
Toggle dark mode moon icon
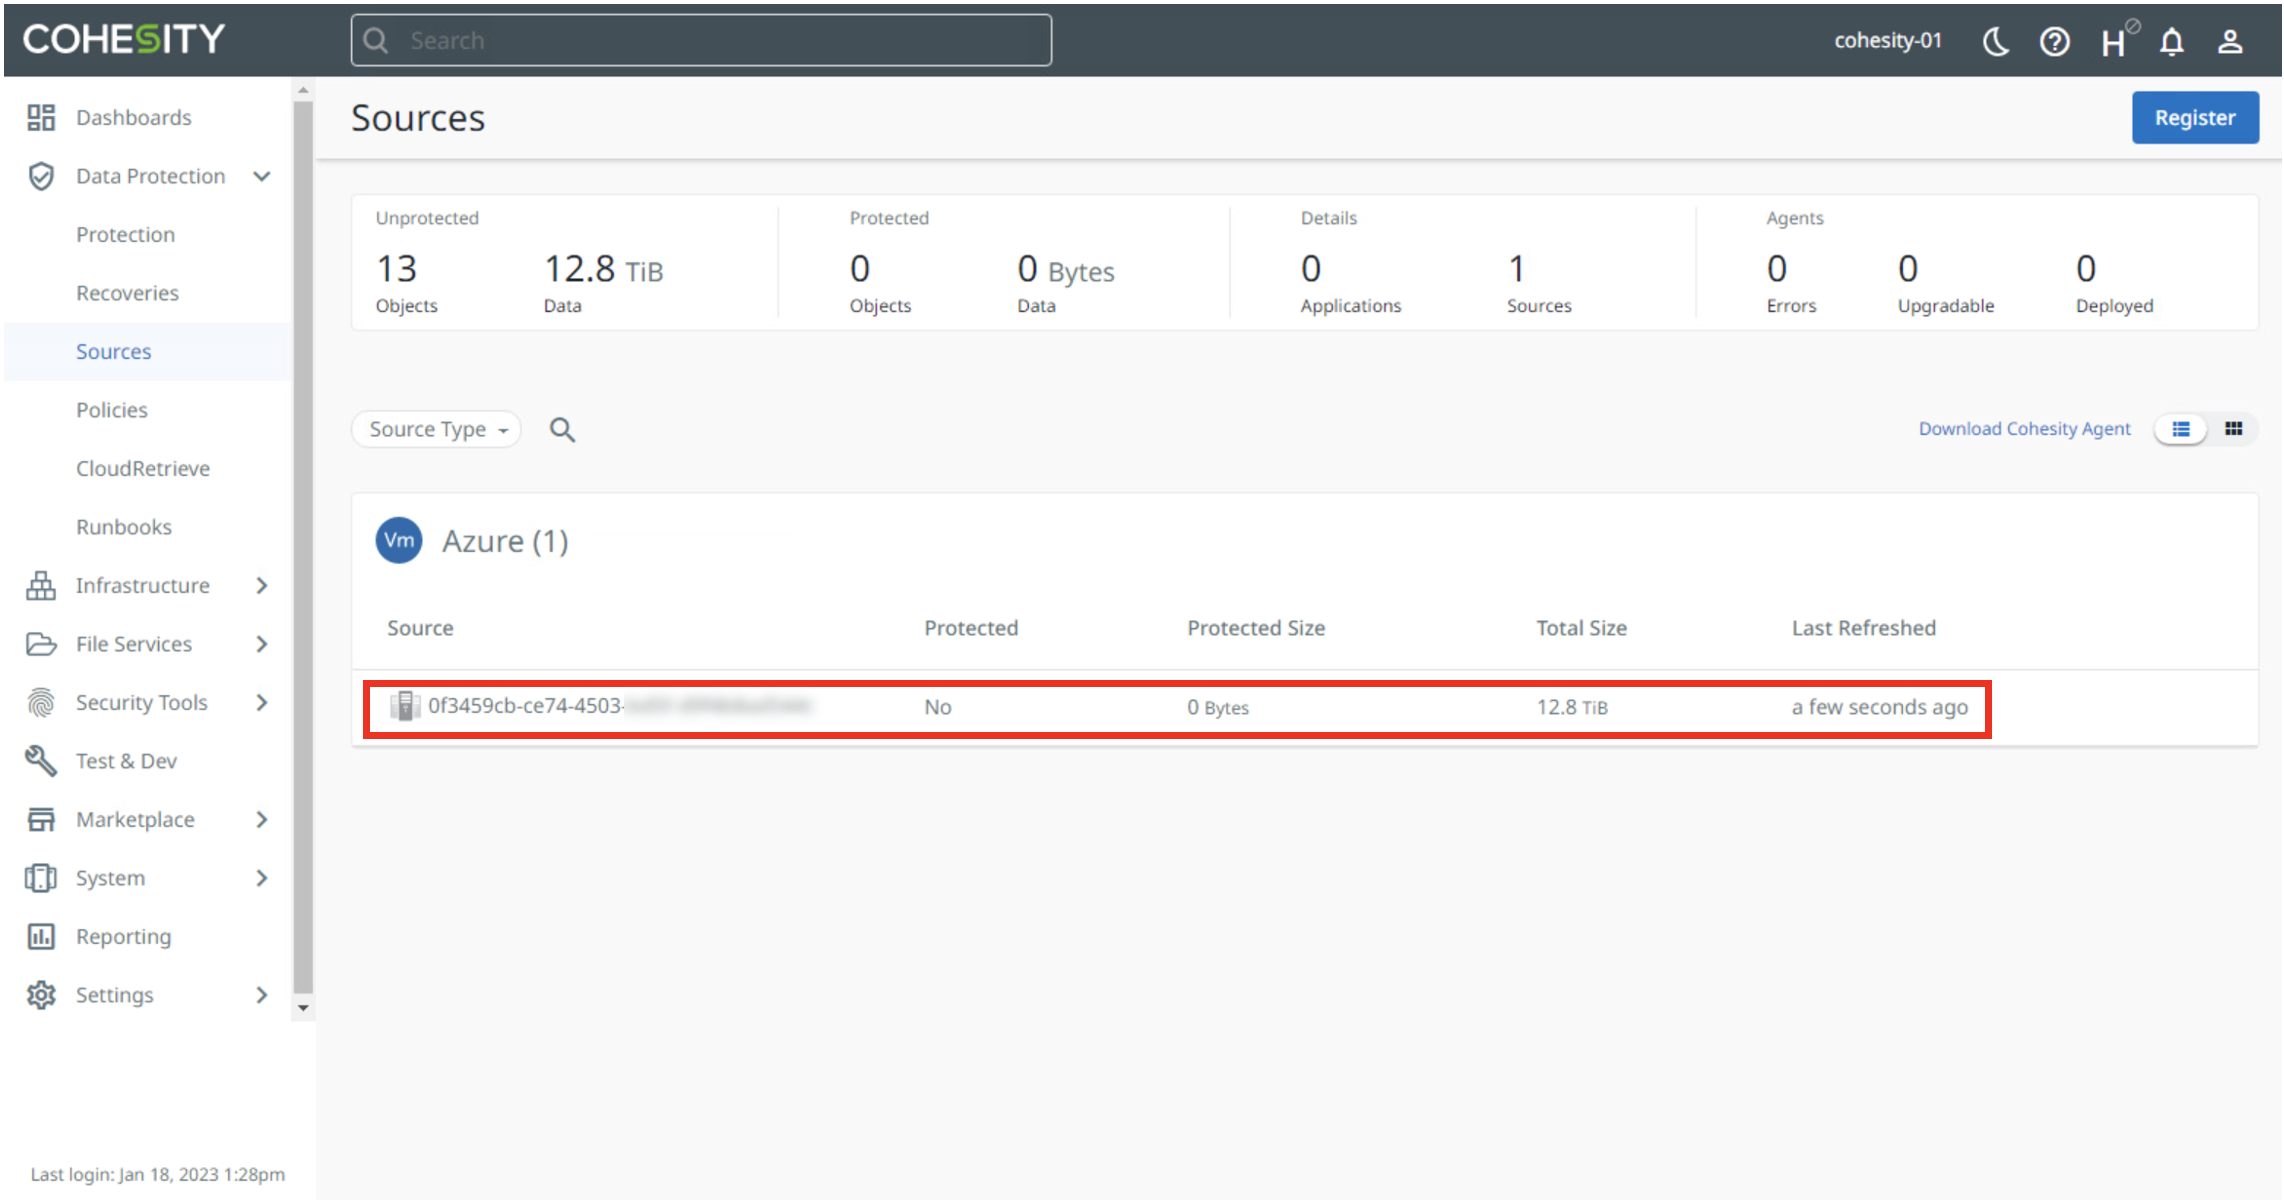pyautogui.click(x=1995, y=41)
